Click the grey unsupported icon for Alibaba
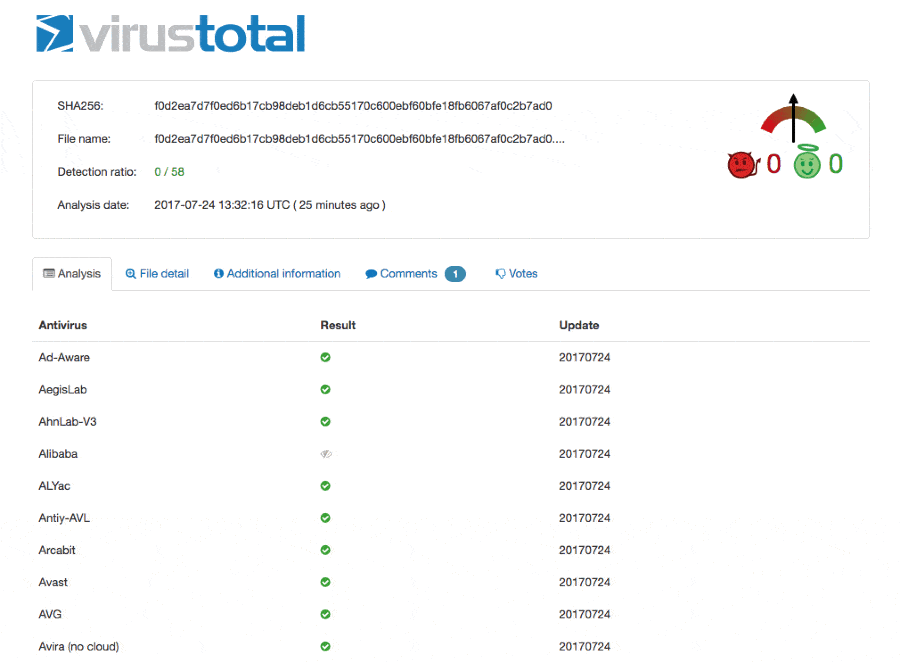The height and width of the screenshot is (662, 900). (325, 454)
